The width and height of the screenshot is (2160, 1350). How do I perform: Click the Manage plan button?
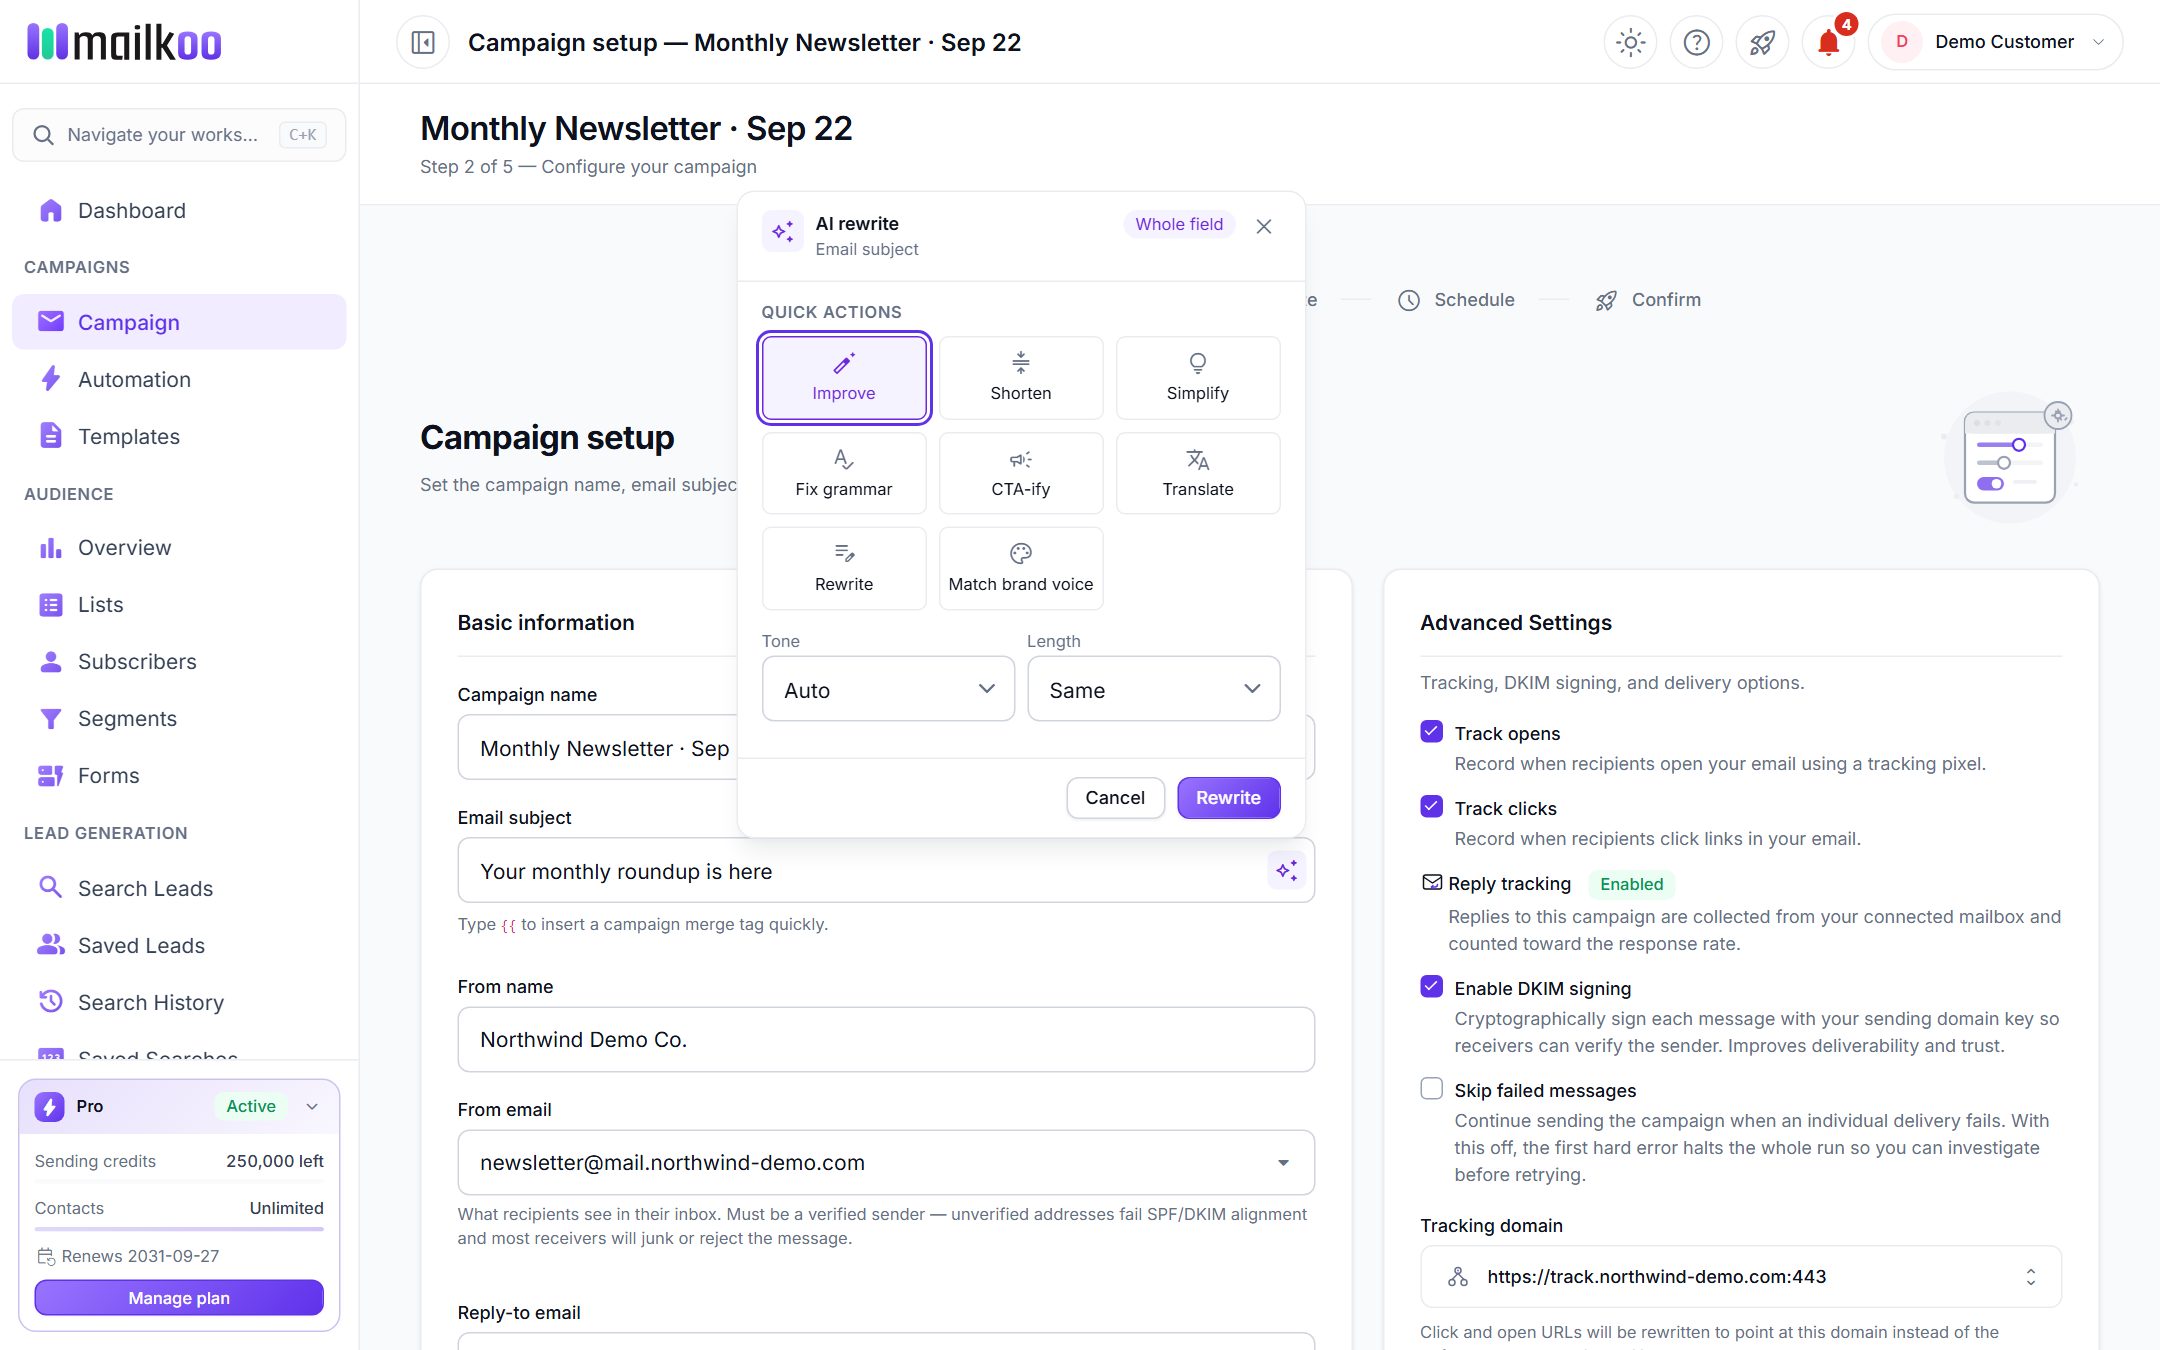pyautogui.click(x=179, y=1298)
